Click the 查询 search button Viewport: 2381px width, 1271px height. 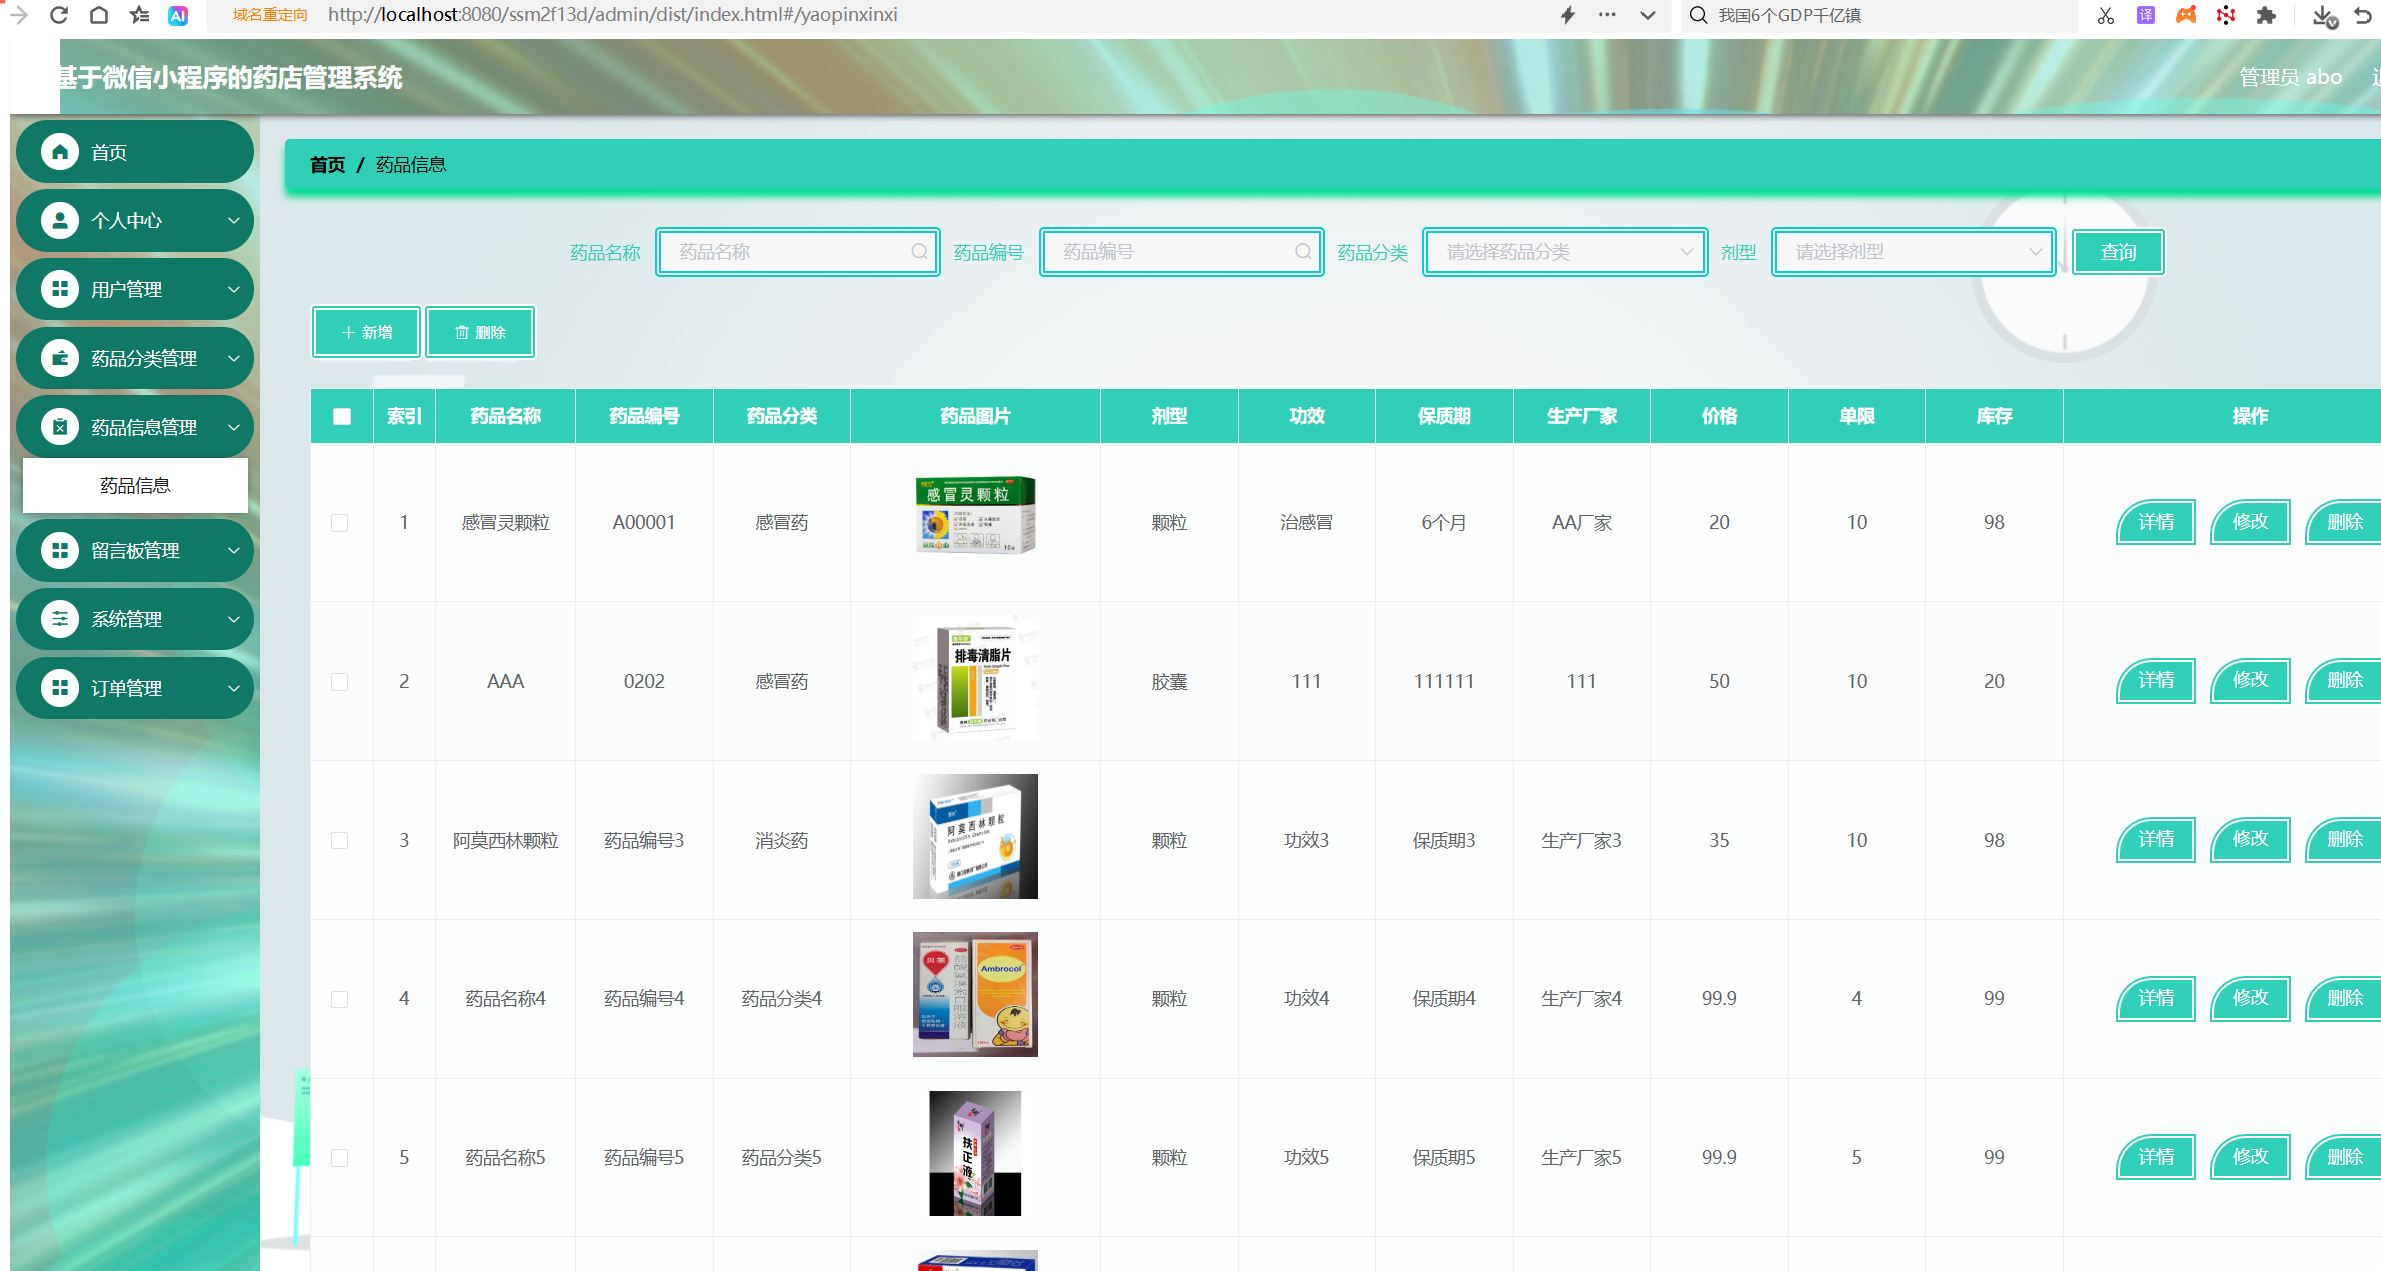(x=2118, y=252)
